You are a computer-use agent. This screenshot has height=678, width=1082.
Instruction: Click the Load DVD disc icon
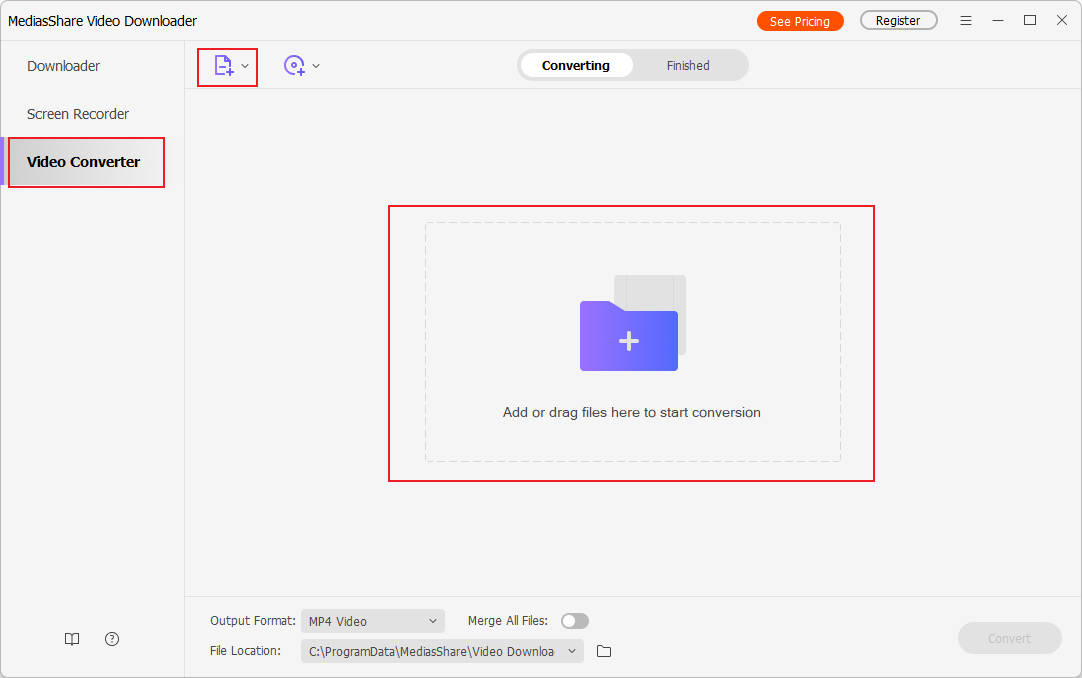[295, 66]
